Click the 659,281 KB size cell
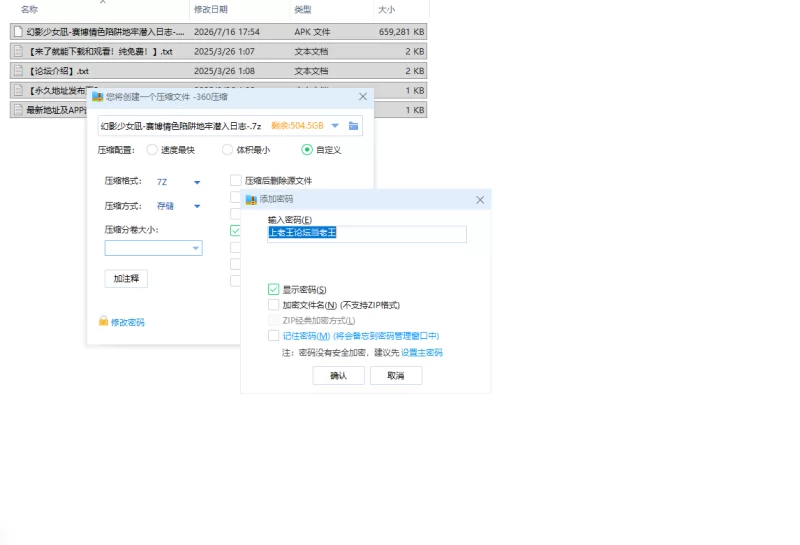This screenshot has width=800, height=545. coord(402,32)
